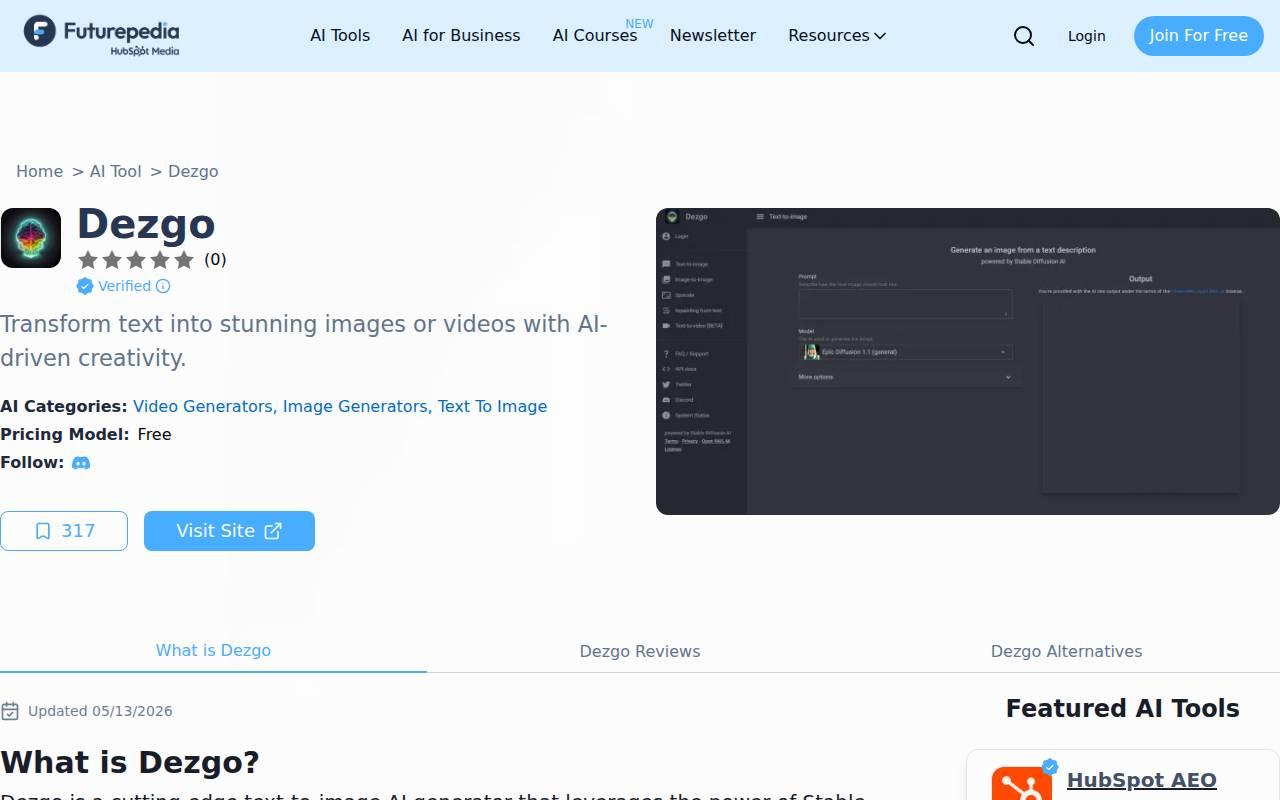Click the Dezgo breadcrumb text
This screenshot has width=1280, height=800.
193,171
